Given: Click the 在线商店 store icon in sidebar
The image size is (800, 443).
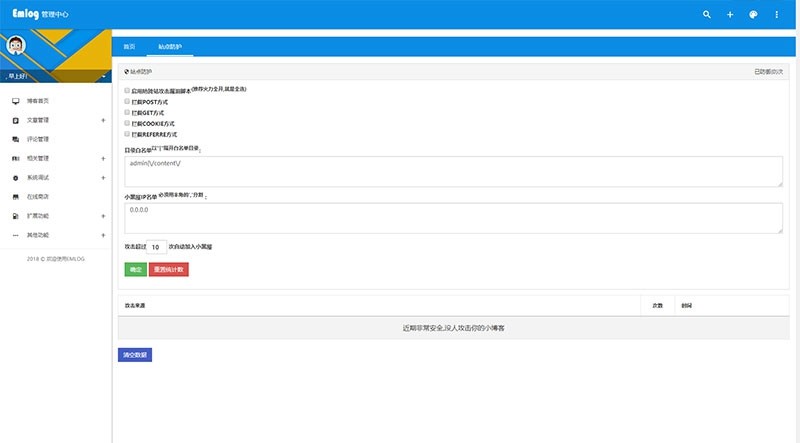Looking at the screenshot, I should point(15,196).
